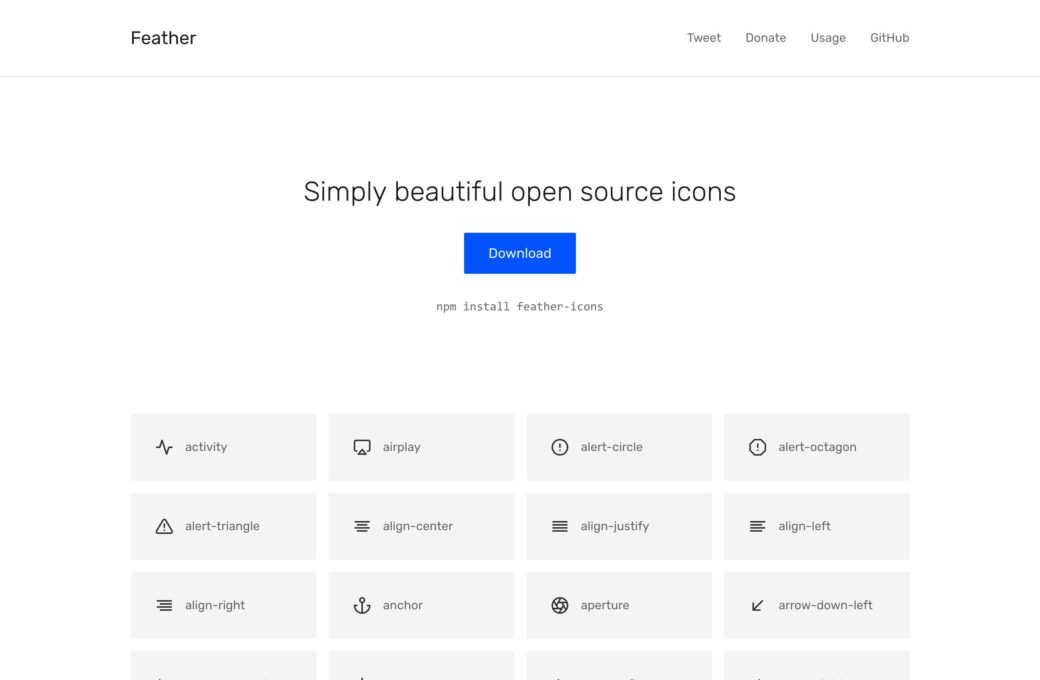Click the arrow-down-left icon

point(817,605)
